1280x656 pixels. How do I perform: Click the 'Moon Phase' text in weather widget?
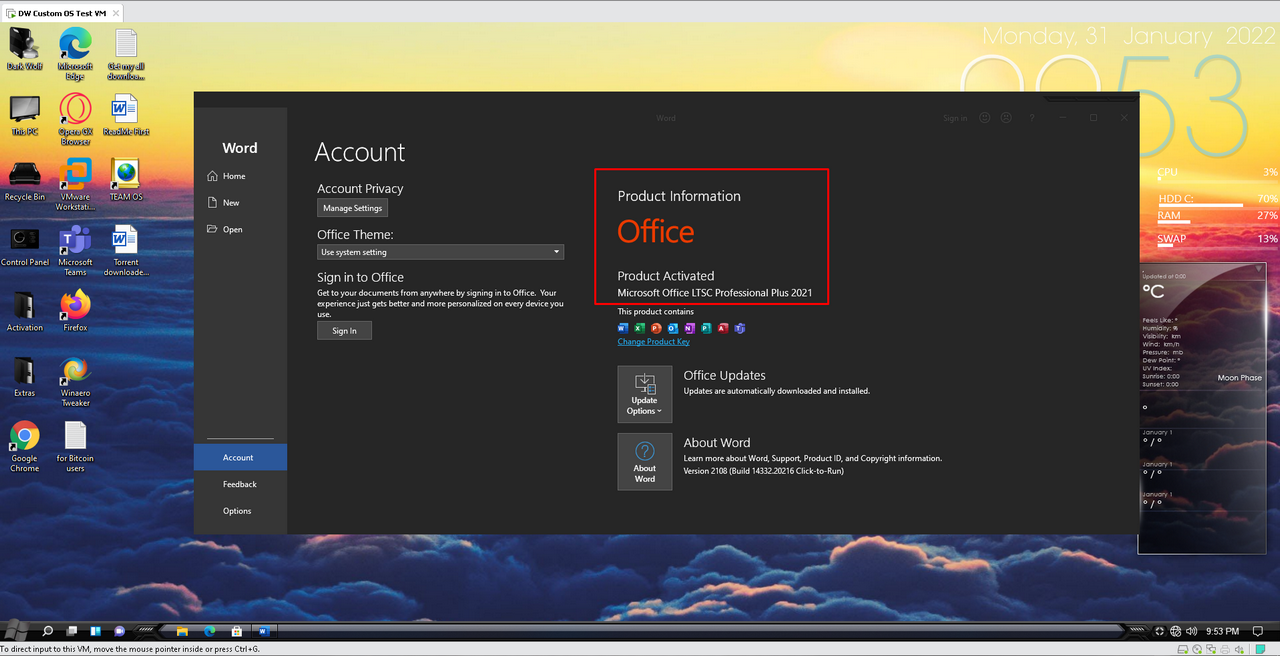tap(1240, 378)
